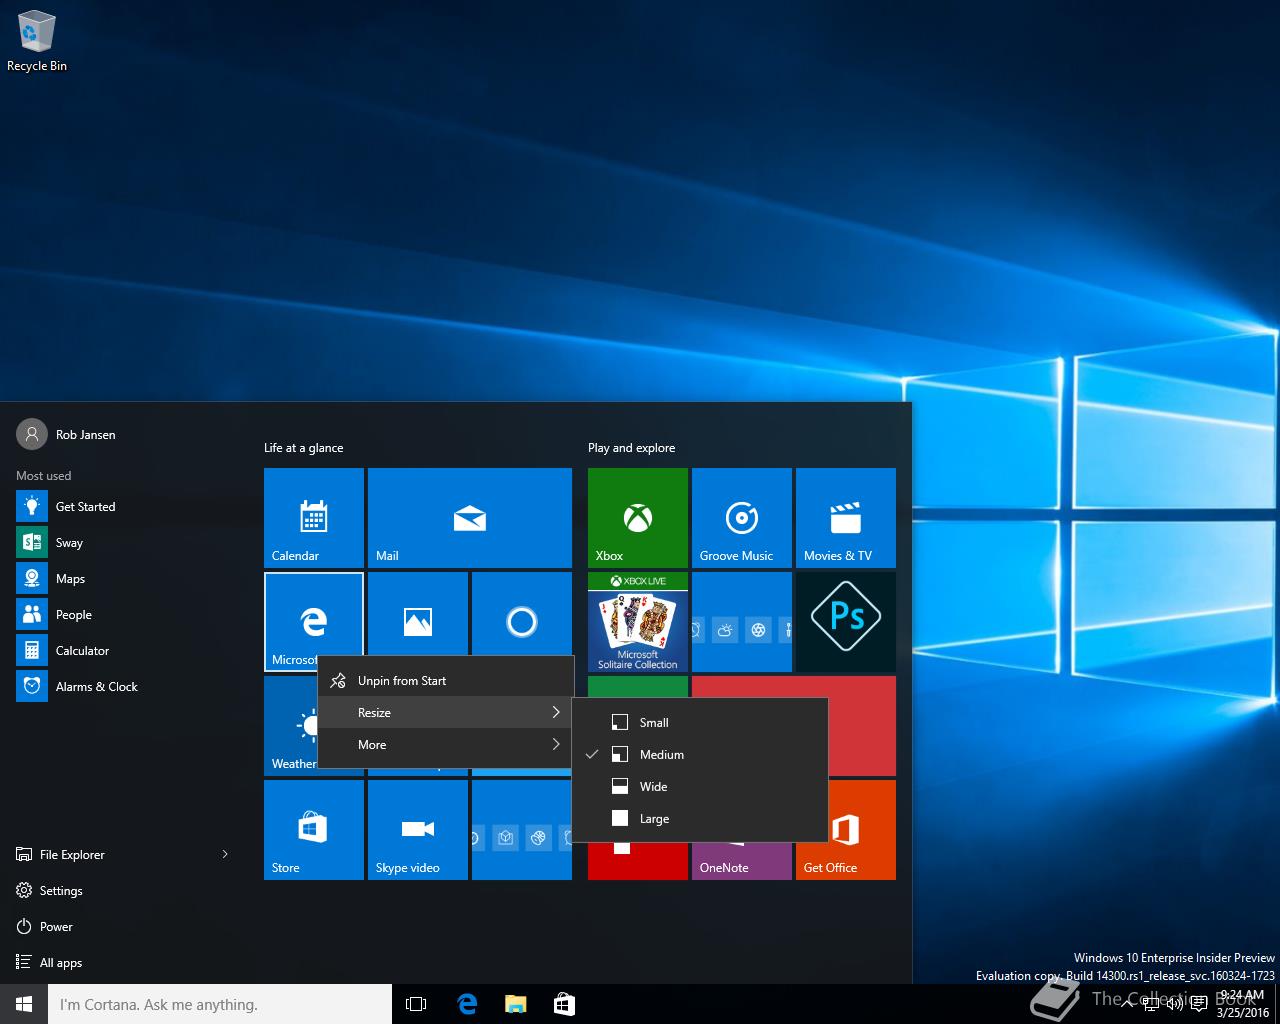Open the Store icon on the taskbar
Screen dimensions: 1280x1024
(564, 1004)
